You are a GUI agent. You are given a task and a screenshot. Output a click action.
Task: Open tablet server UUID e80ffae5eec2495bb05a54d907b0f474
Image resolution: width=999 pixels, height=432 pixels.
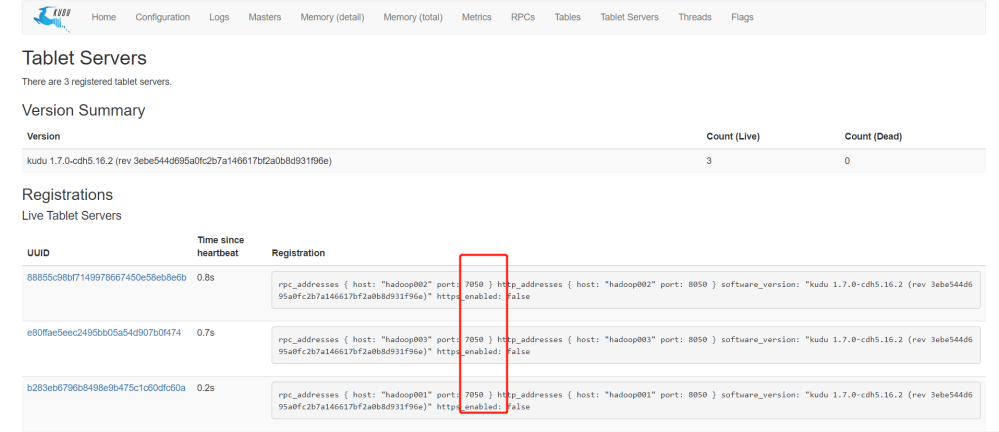click(104, 333)
